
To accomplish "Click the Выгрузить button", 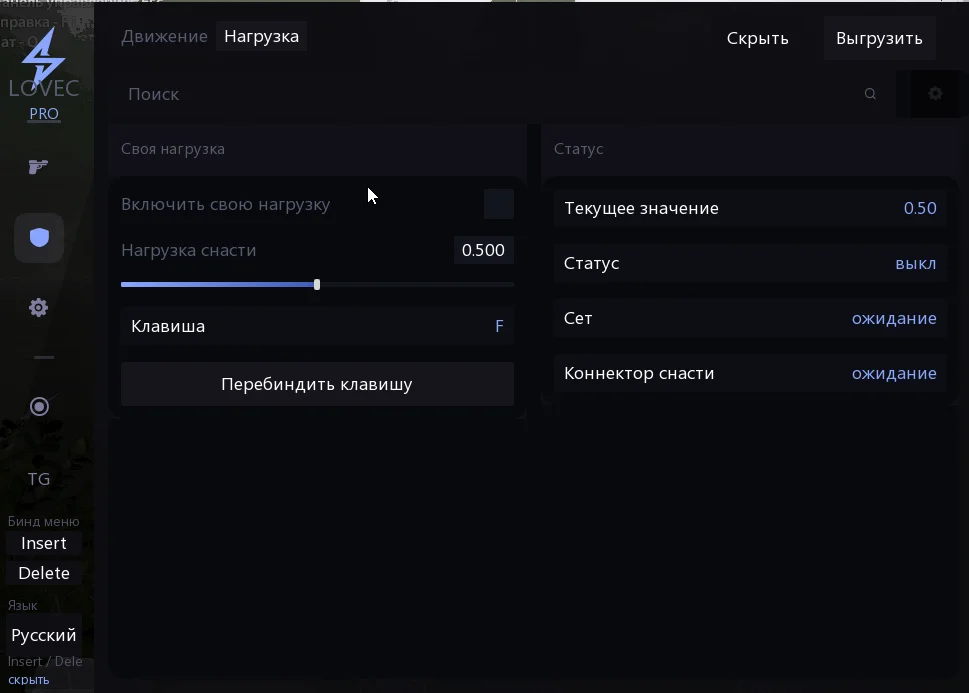I will (x=879, y=38).
